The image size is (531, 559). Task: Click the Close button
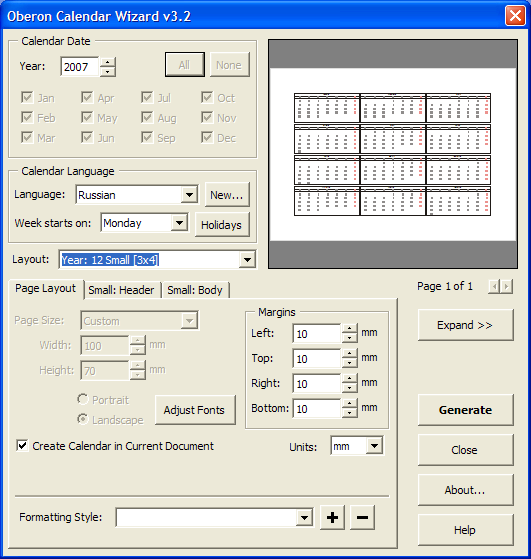pos(465,450)
